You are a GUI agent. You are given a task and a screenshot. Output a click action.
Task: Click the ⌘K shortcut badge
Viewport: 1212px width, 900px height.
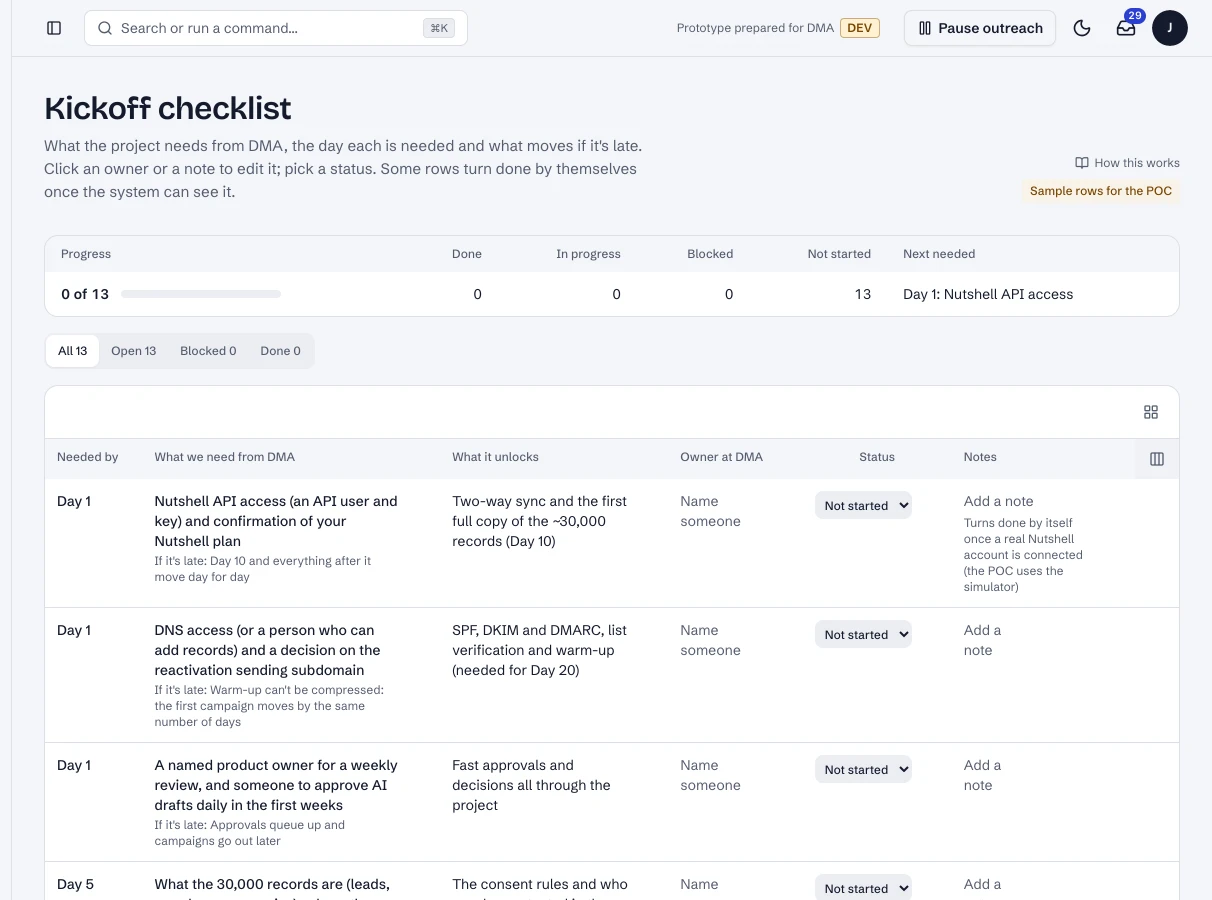[438, 28]
